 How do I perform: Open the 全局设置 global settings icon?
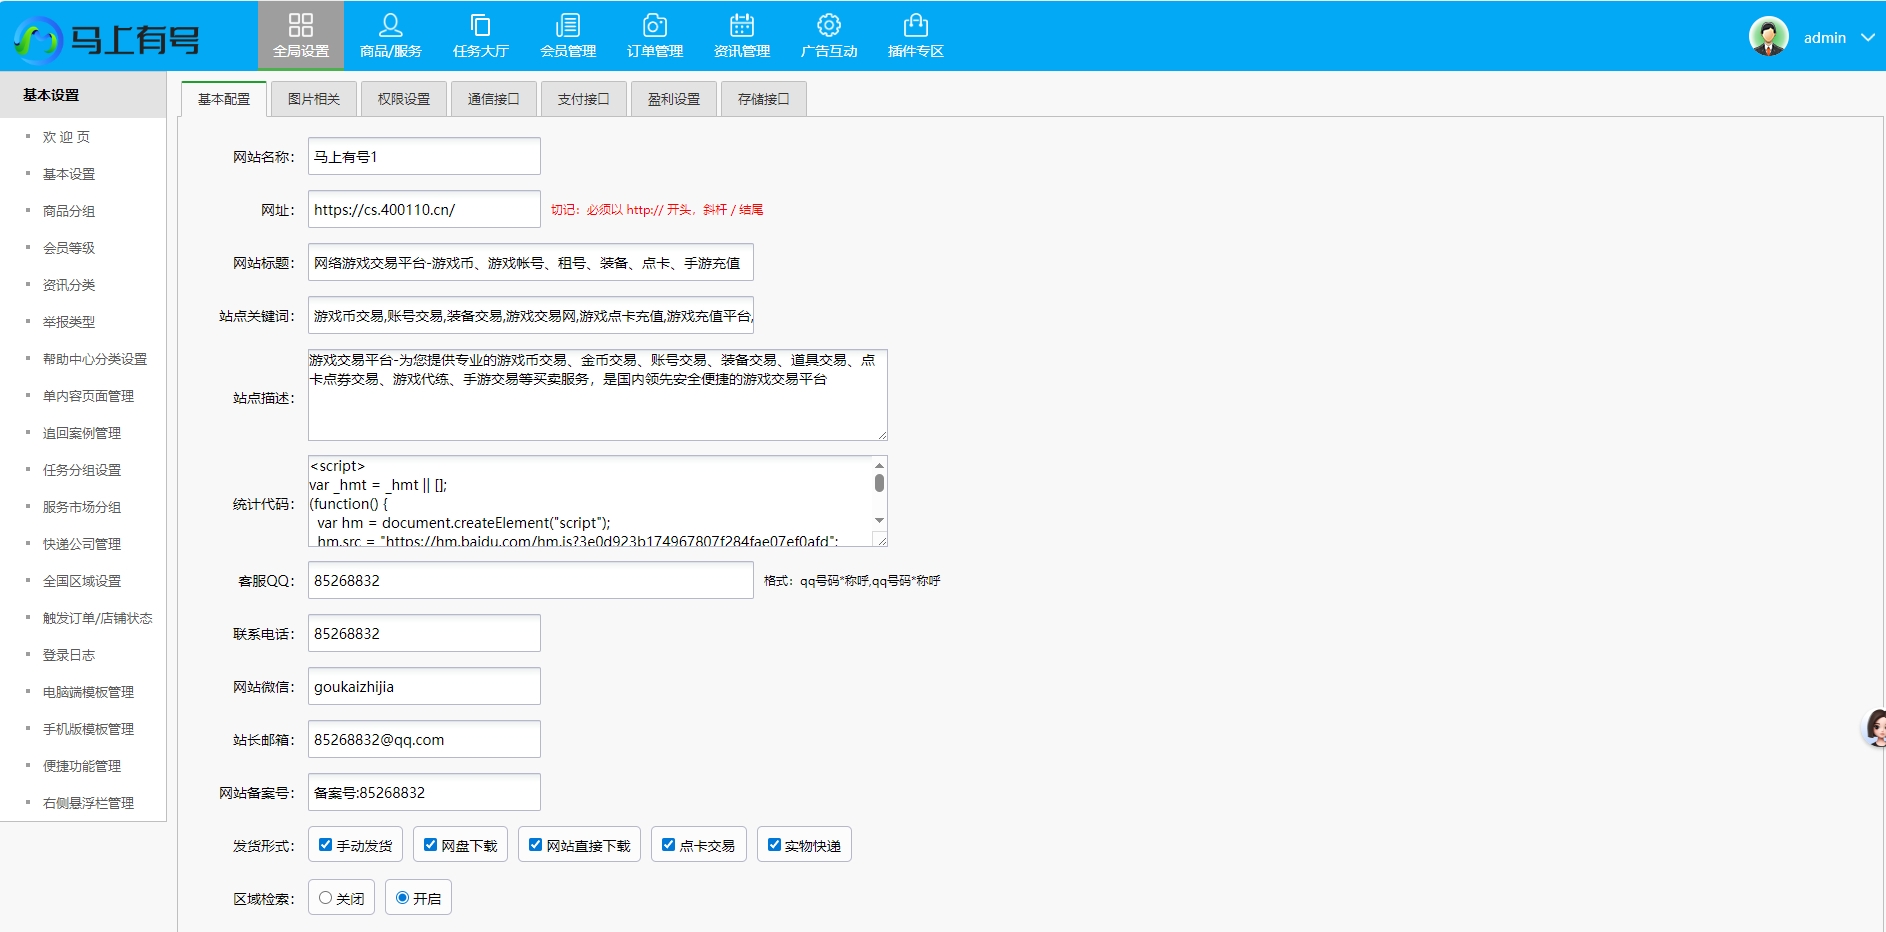[x=301, y=25]
